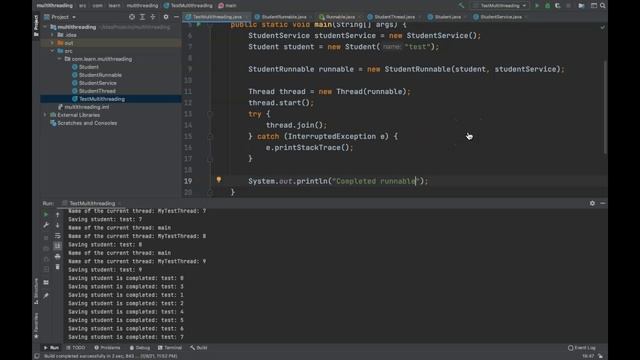
Task: Collapse com.learn.multithreading package
Action: [60, 59]
